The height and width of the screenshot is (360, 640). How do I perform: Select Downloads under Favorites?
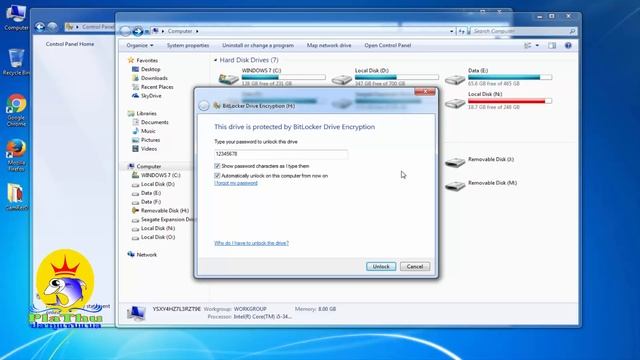(x=154, y=78)
